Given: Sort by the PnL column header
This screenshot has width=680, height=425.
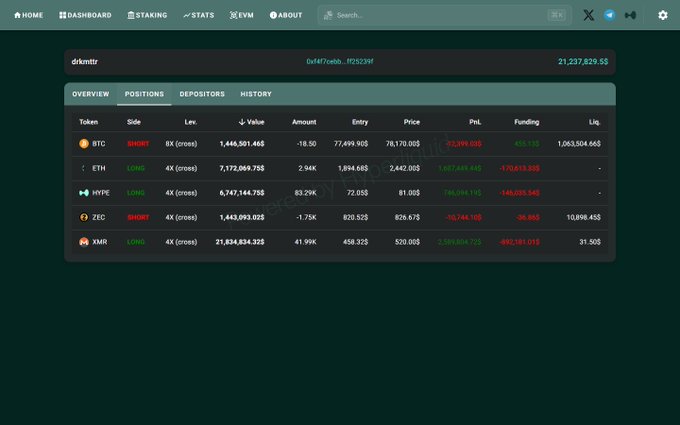Looking at the screenshot, I should click(x=475, y=122).
